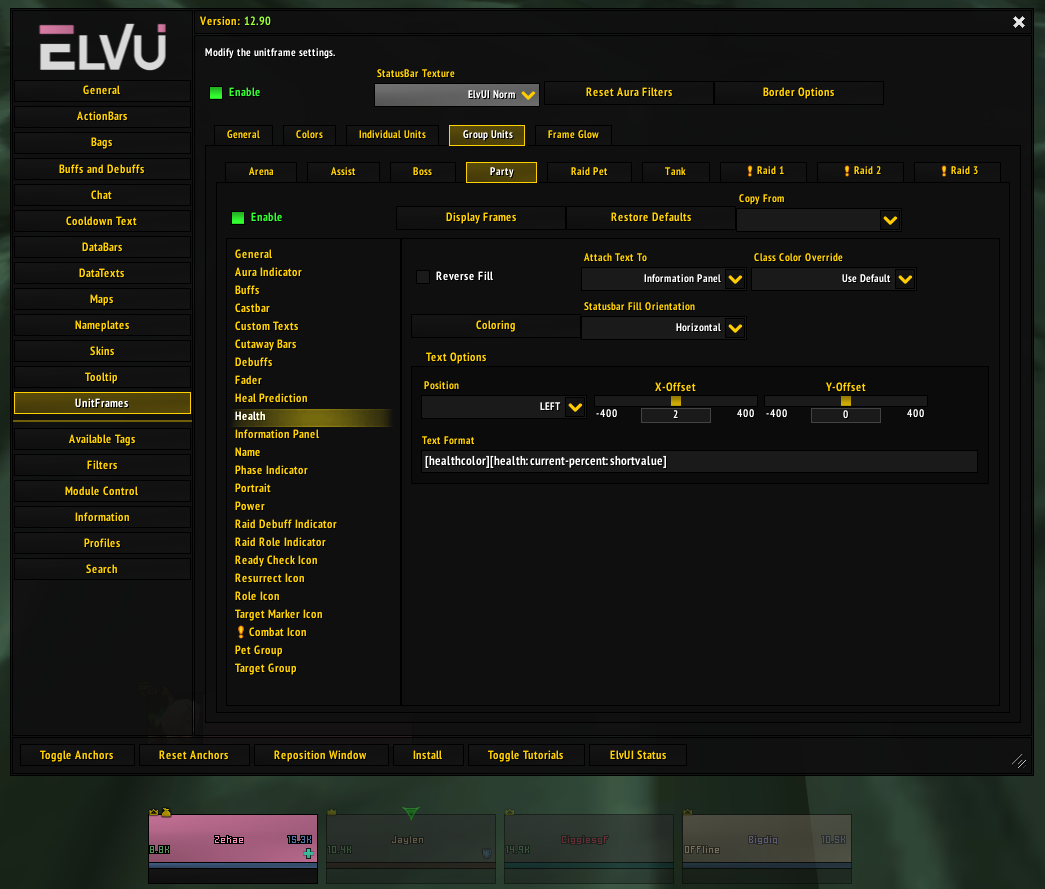The height and width of the screenshot is (889, 1045).
Task: Click the Reposition Window button
Action: click(x=321, y=755)
